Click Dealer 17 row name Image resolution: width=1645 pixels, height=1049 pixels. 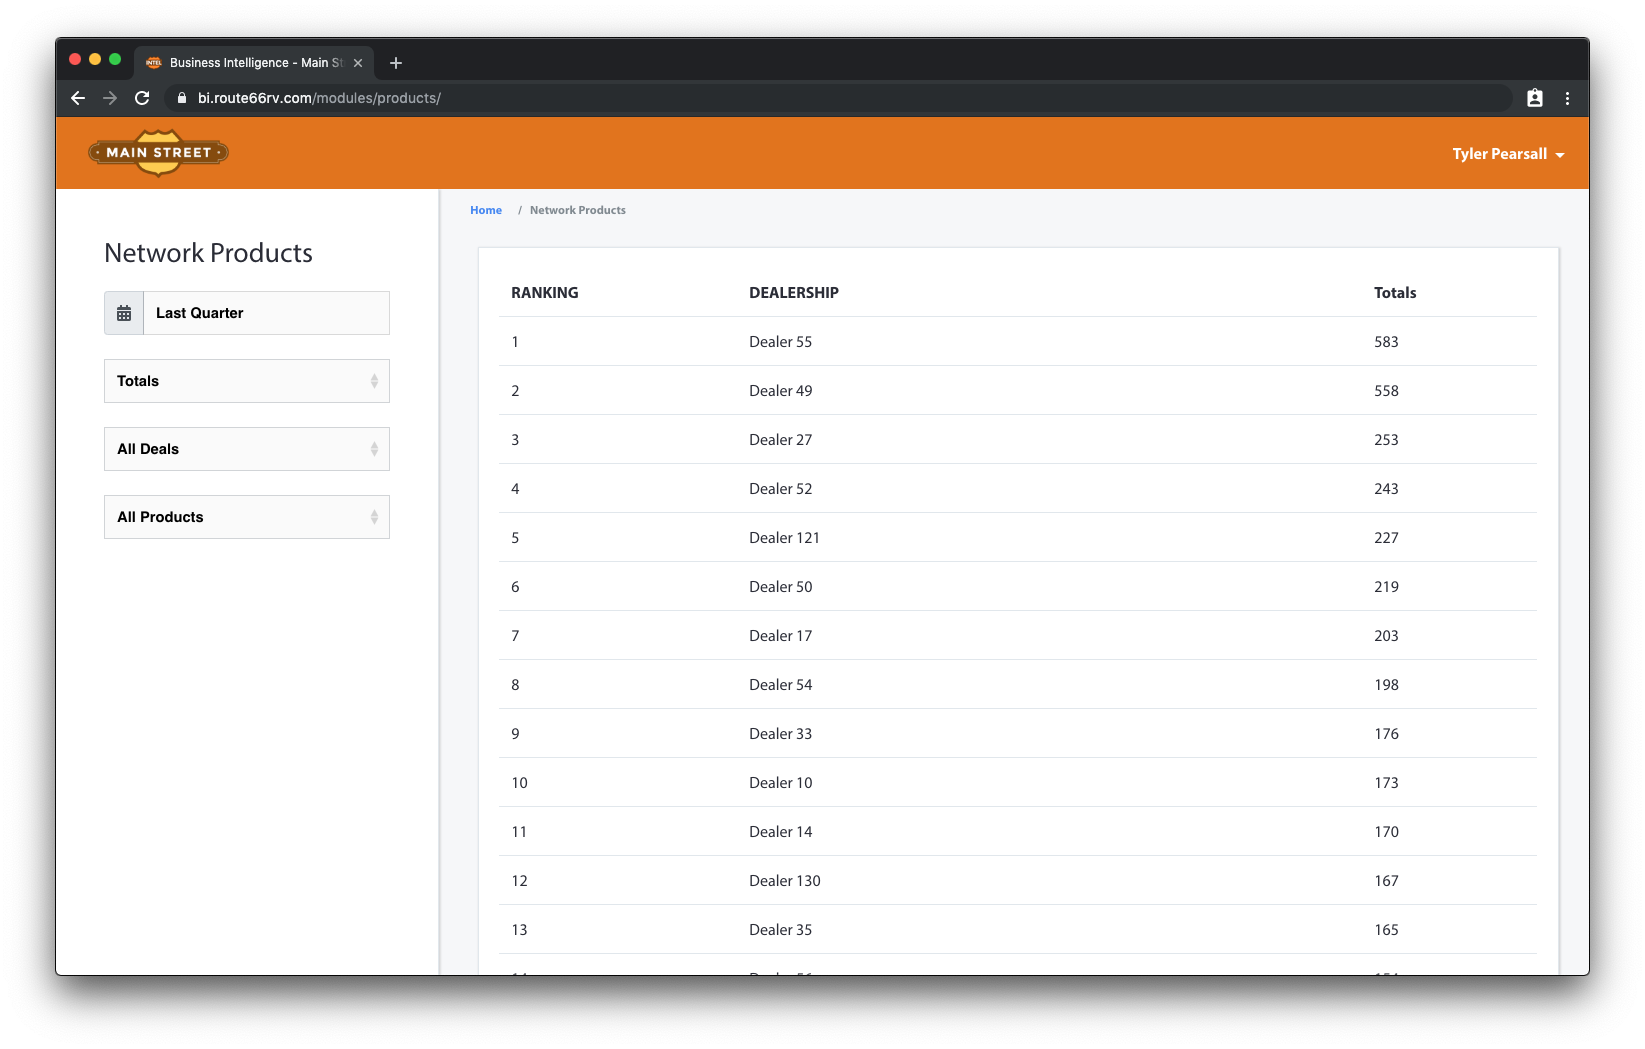click(x=781, y=636)
